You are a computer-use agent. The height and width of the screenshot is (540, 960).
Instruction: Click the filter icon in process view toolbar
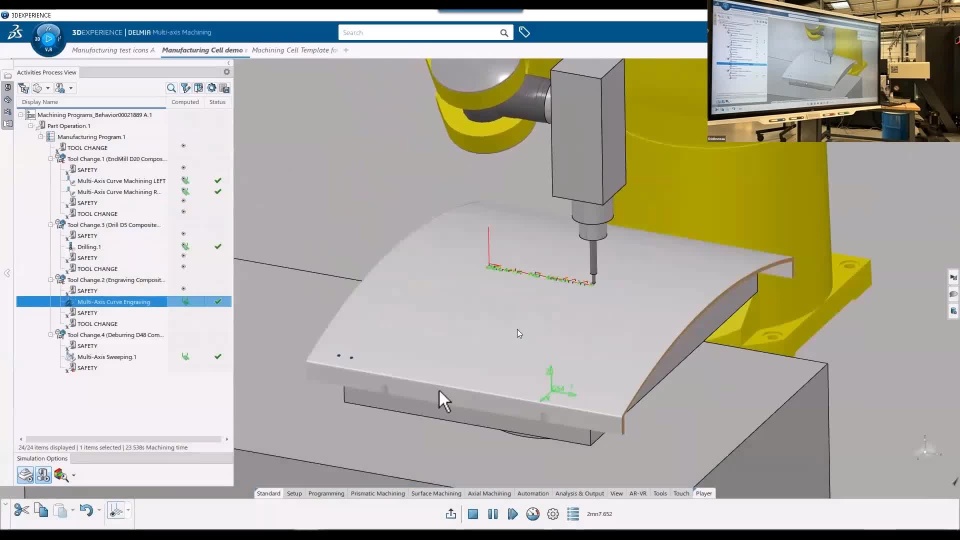(186, 88)
